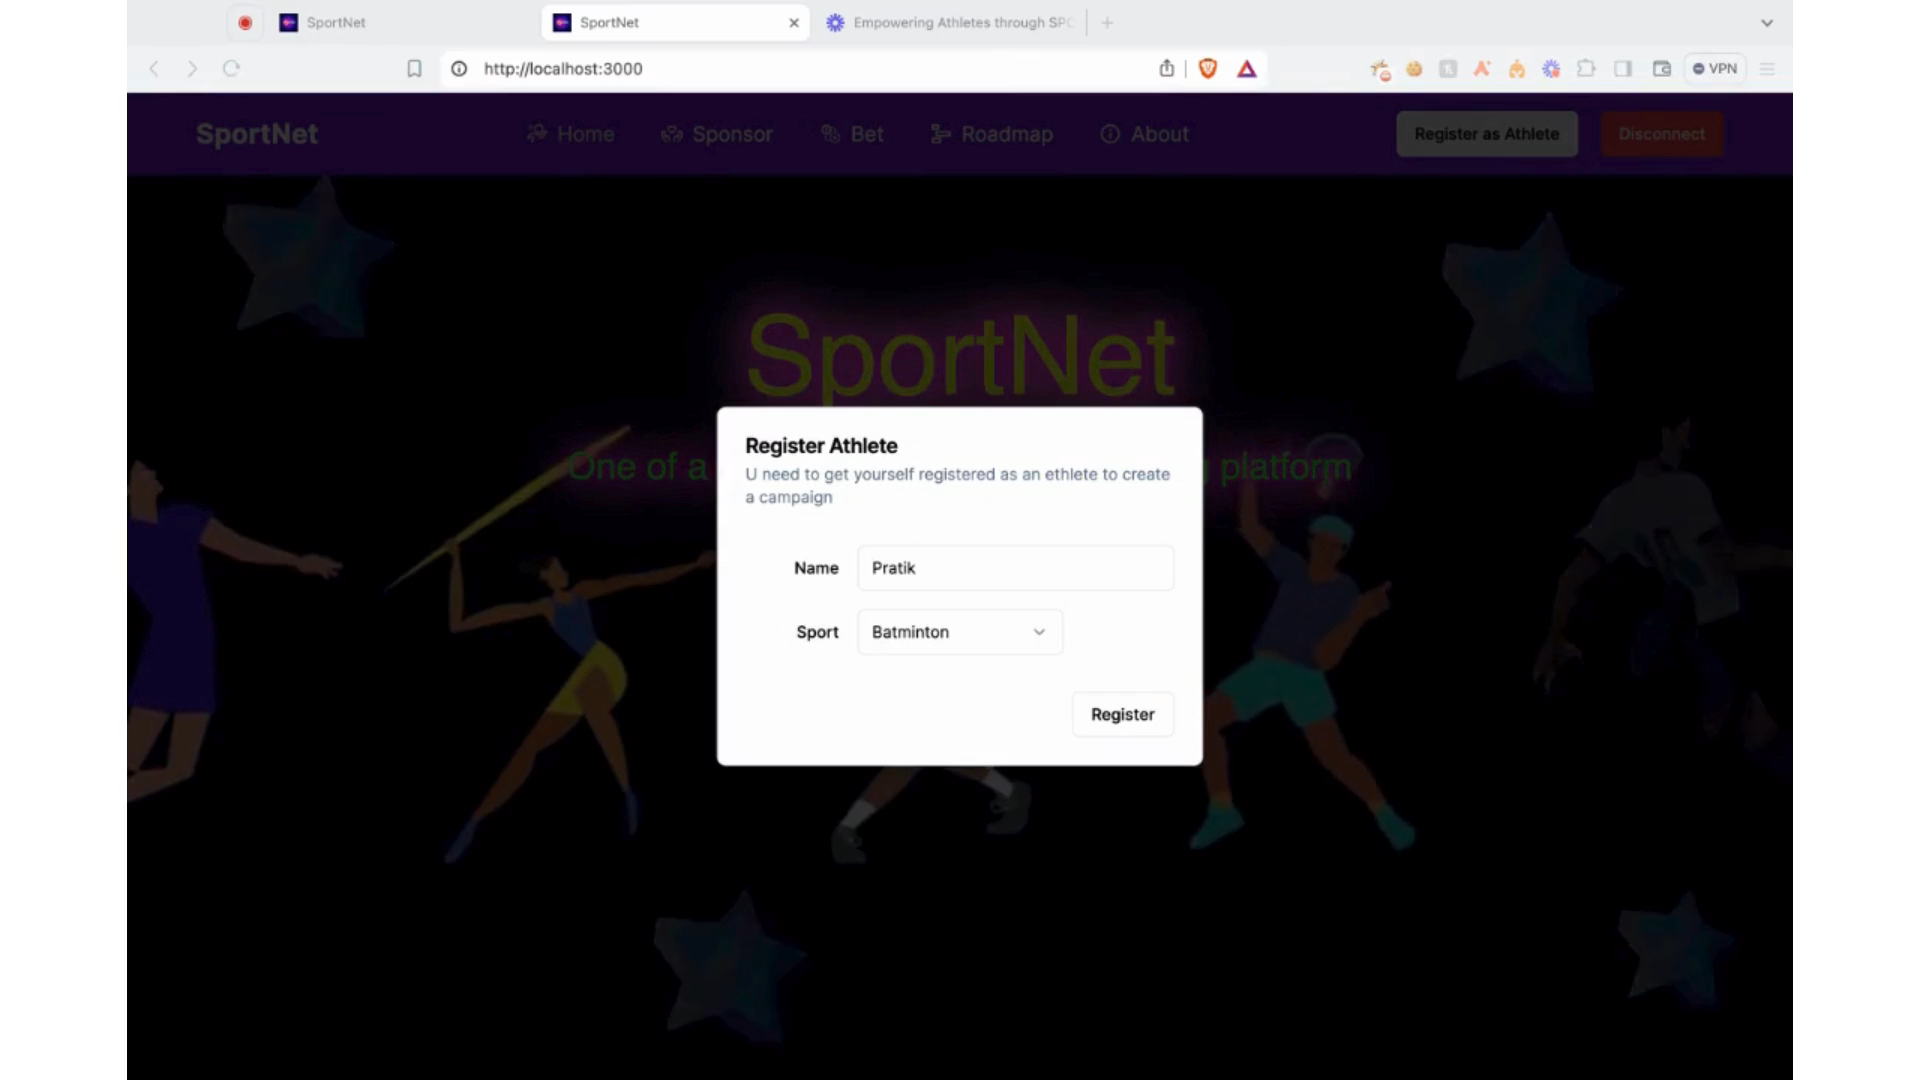This screenshot has width=1920, height=1080.
Task: Click the address bar URL localhost:3000
Action: 563,68
